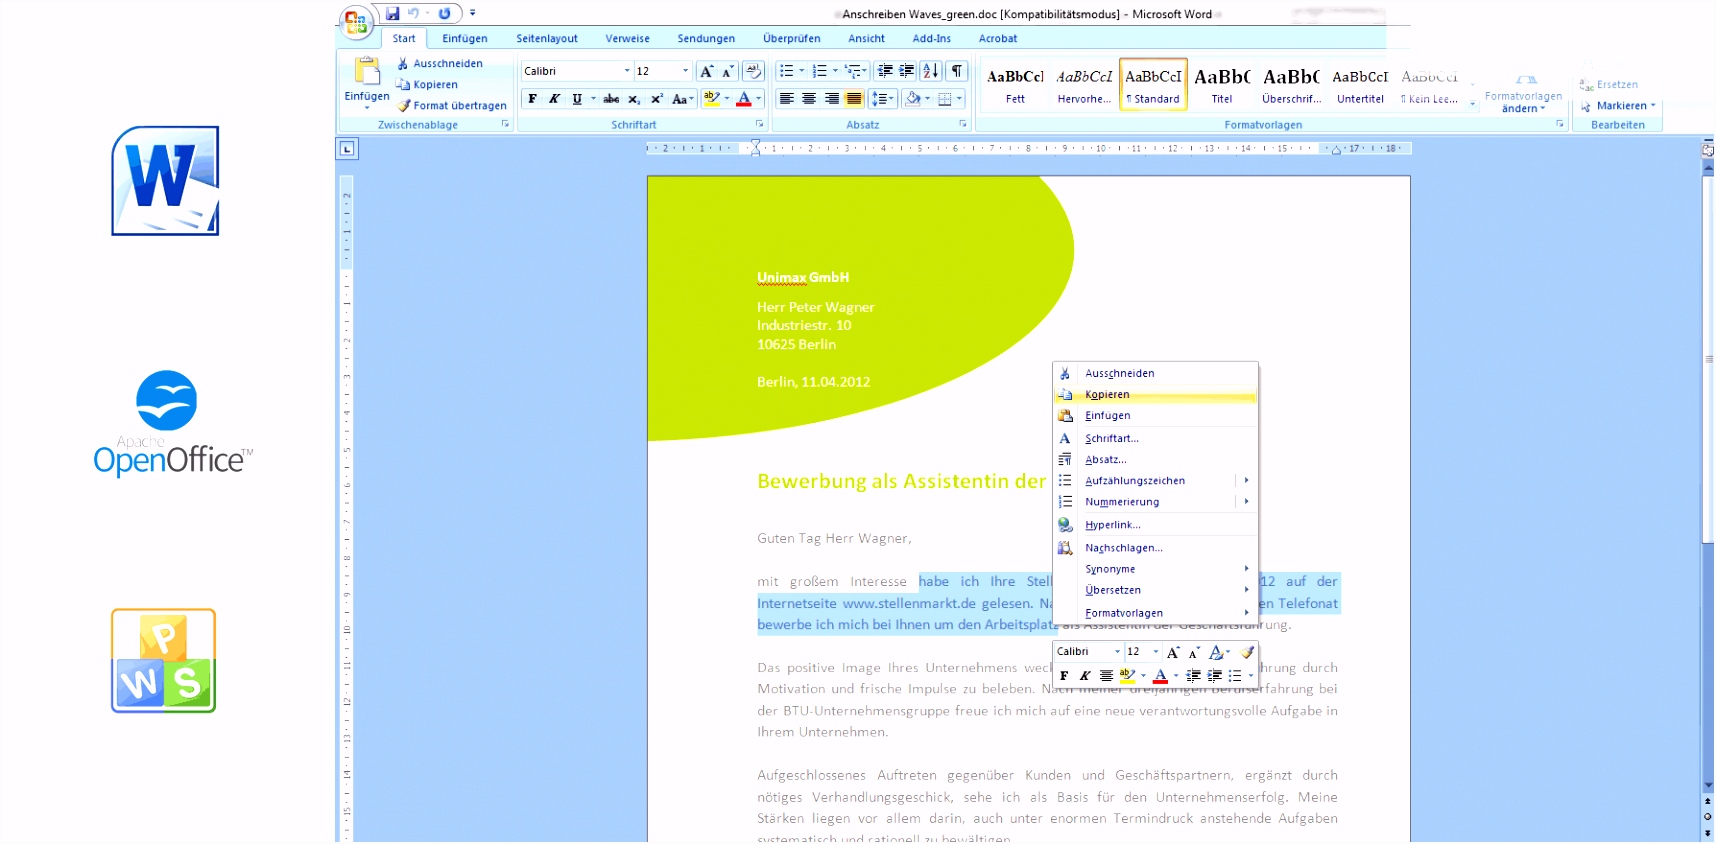
Task: Toggle superscript in the ribbon
Action: (657, 99)
